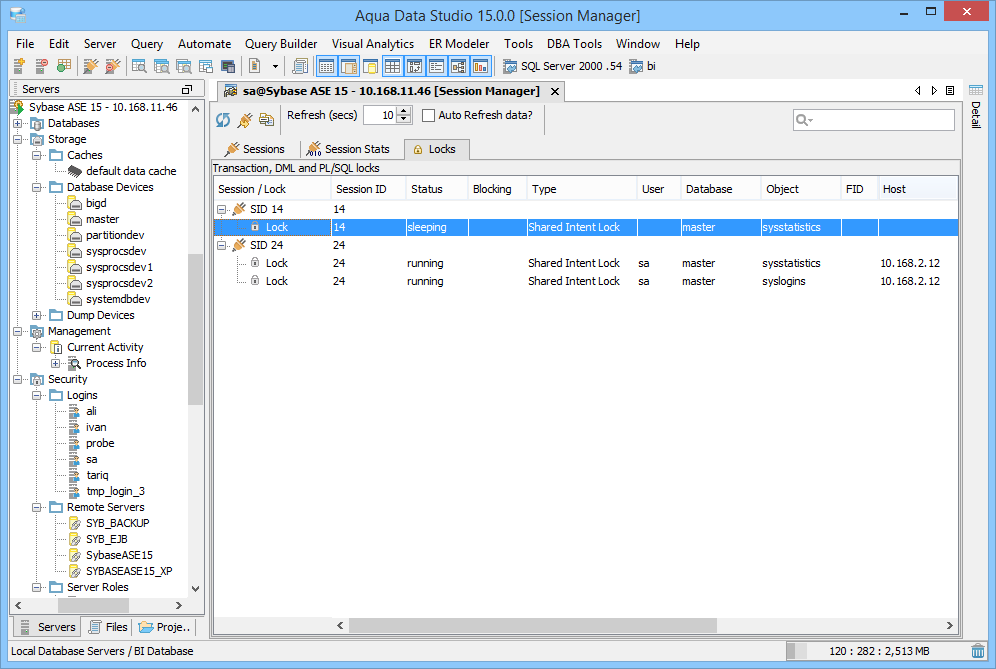Click the tab list icon beside tab arrows
Screen dimensions: 996x669
coord(950,91)
